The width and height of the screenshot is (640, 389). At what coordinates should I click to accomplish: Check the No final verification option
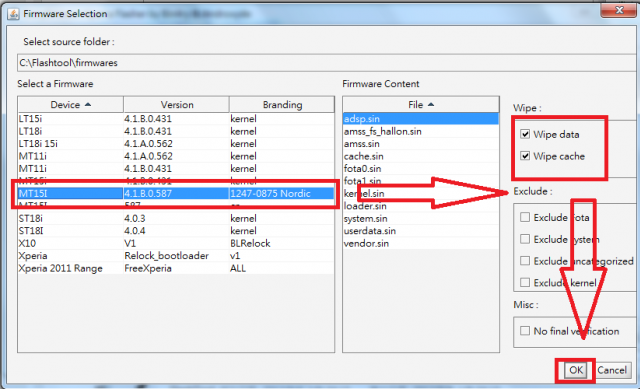(525, 331)
